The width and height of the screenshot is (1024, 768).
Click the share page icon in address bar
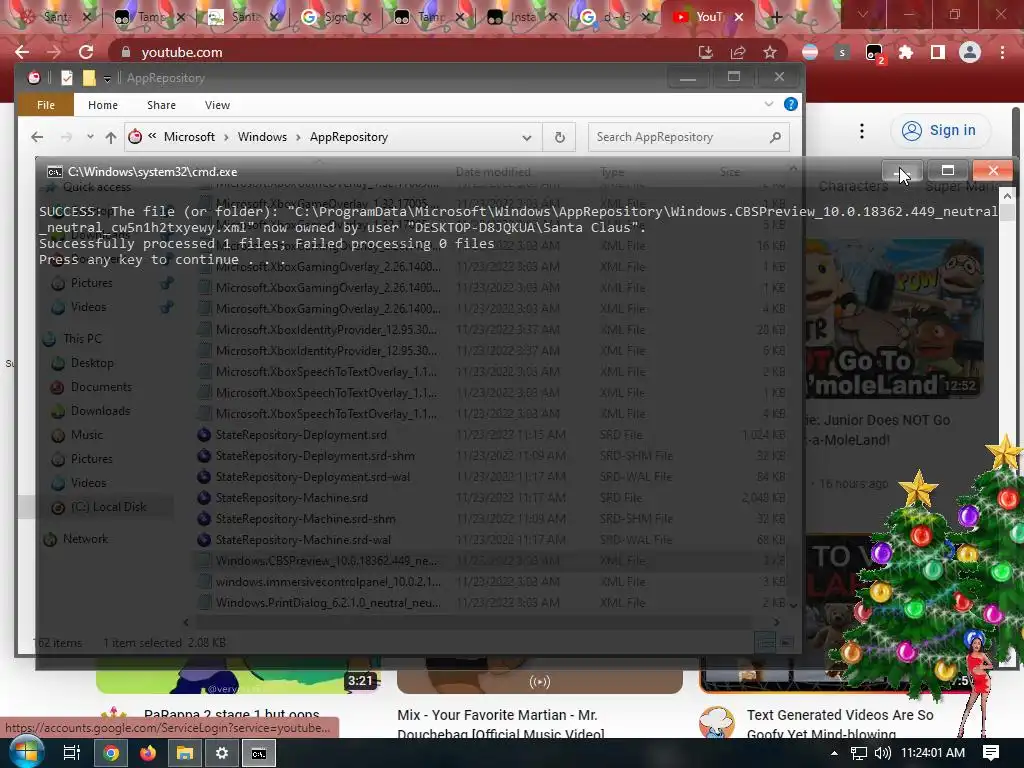click(738, 52)
